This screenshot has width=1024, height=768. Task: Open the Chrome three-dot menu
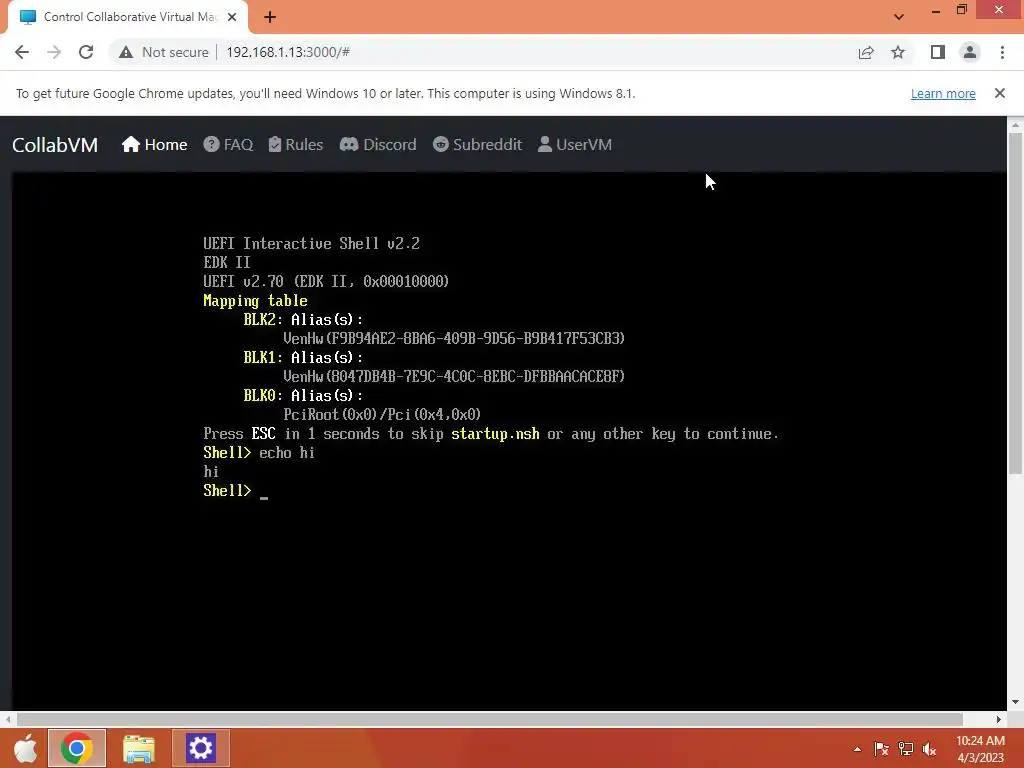(1002, 52)
